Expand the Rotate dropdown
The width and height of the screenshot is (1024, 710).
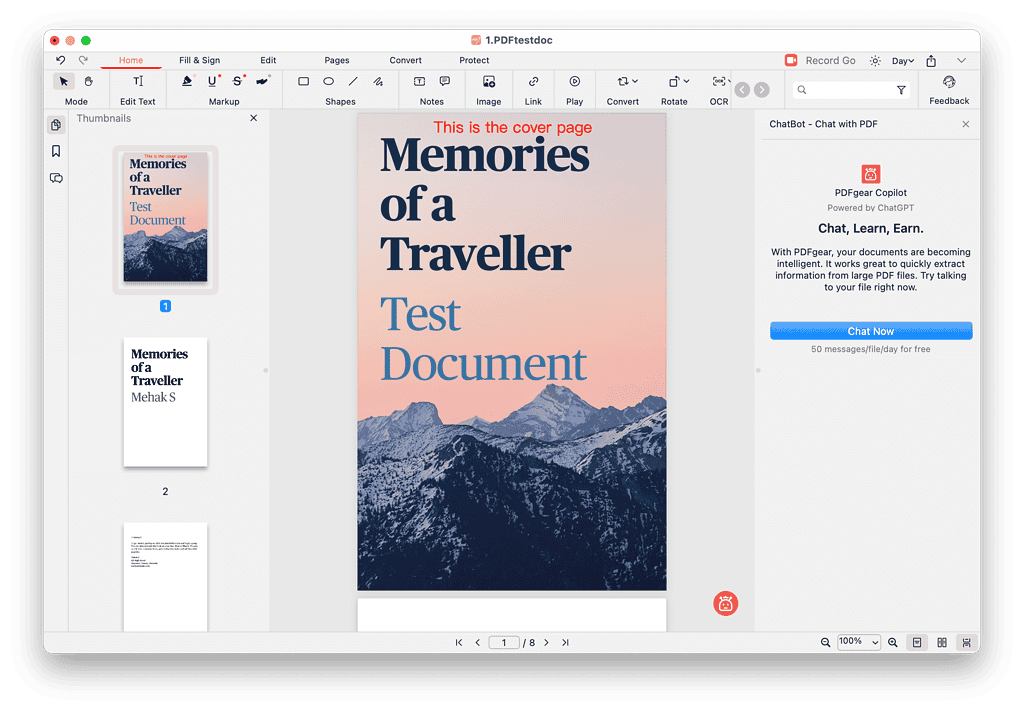pyautogui.click(x=686, y=81)
